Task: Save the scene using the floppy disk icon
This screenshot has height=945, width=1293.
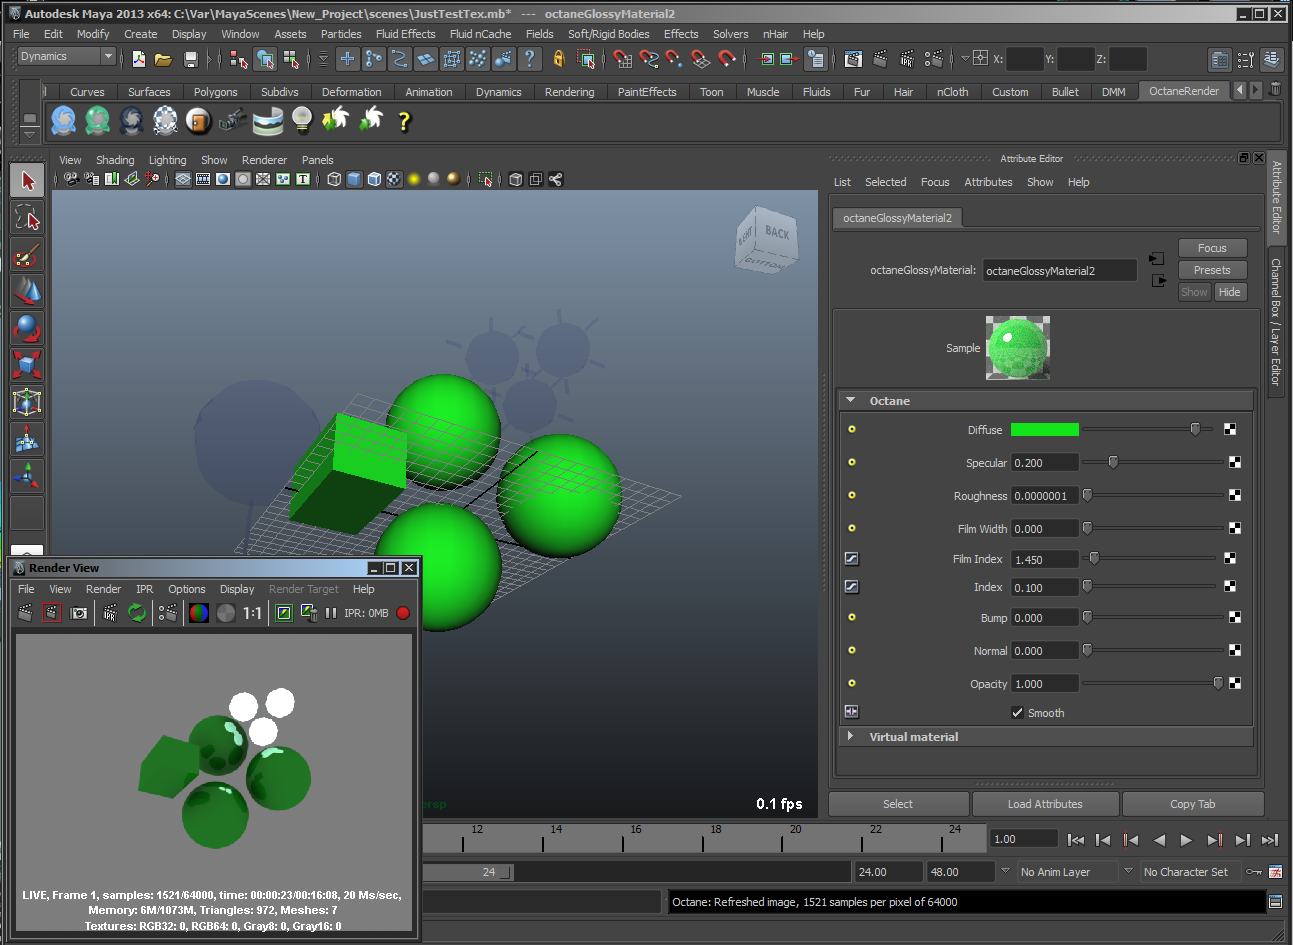Action: tap(190, 59)
